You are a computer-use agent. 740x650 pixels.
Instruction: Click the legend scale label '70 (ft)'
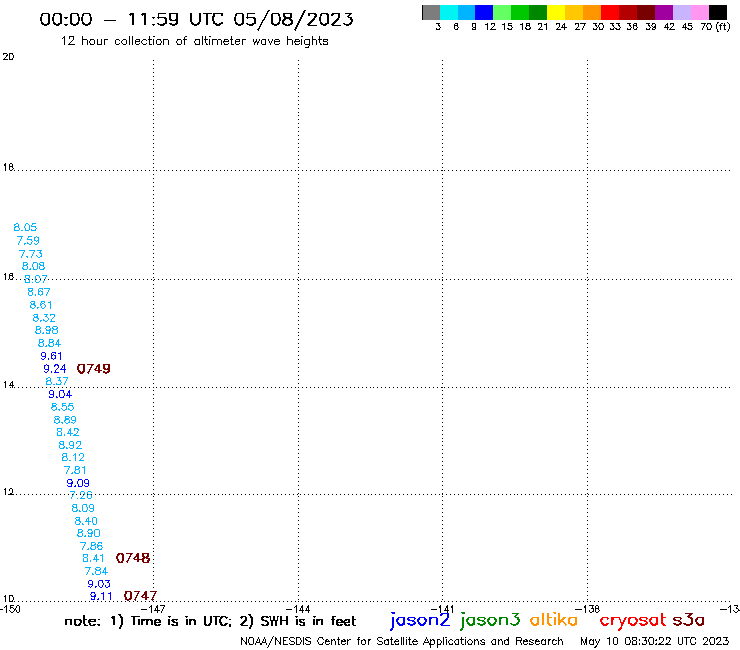(x=715, y=27)
